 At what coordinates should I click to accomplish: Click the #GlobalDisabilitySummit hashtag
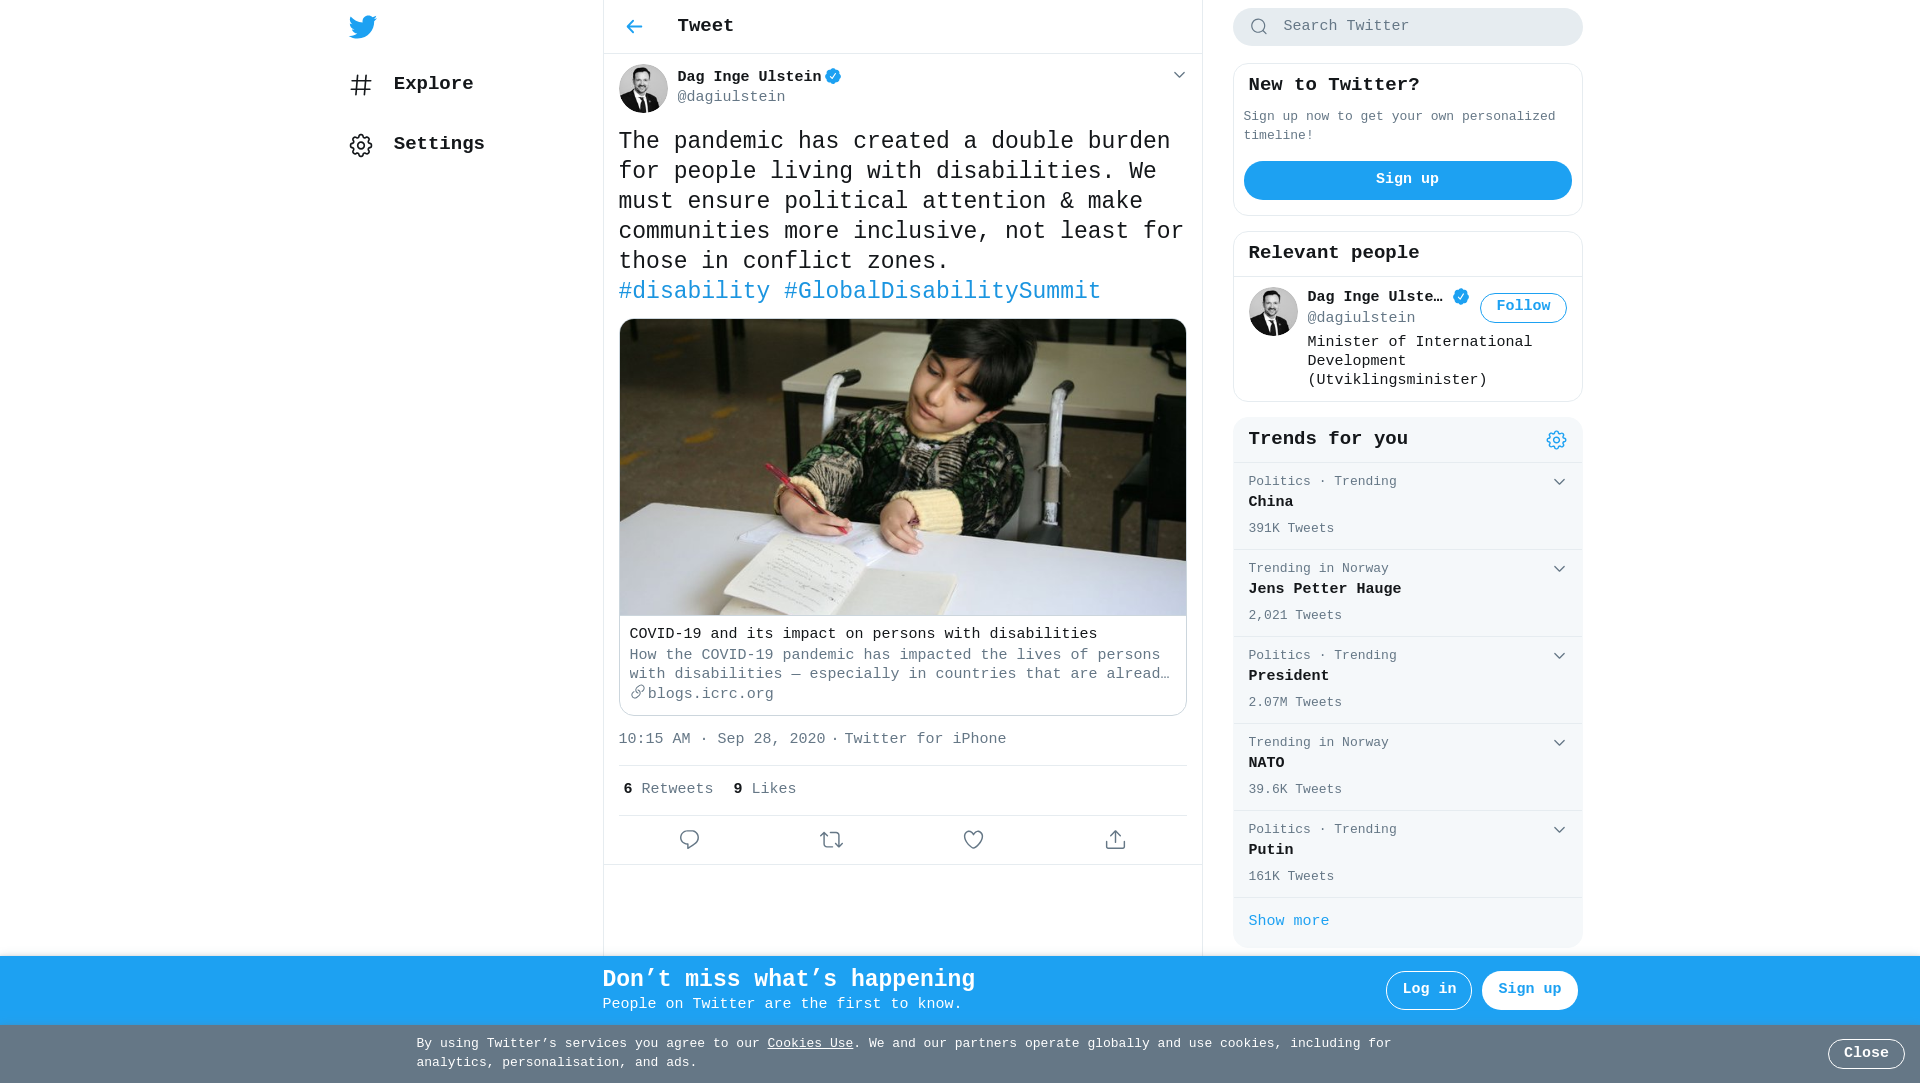click(942, 292)
